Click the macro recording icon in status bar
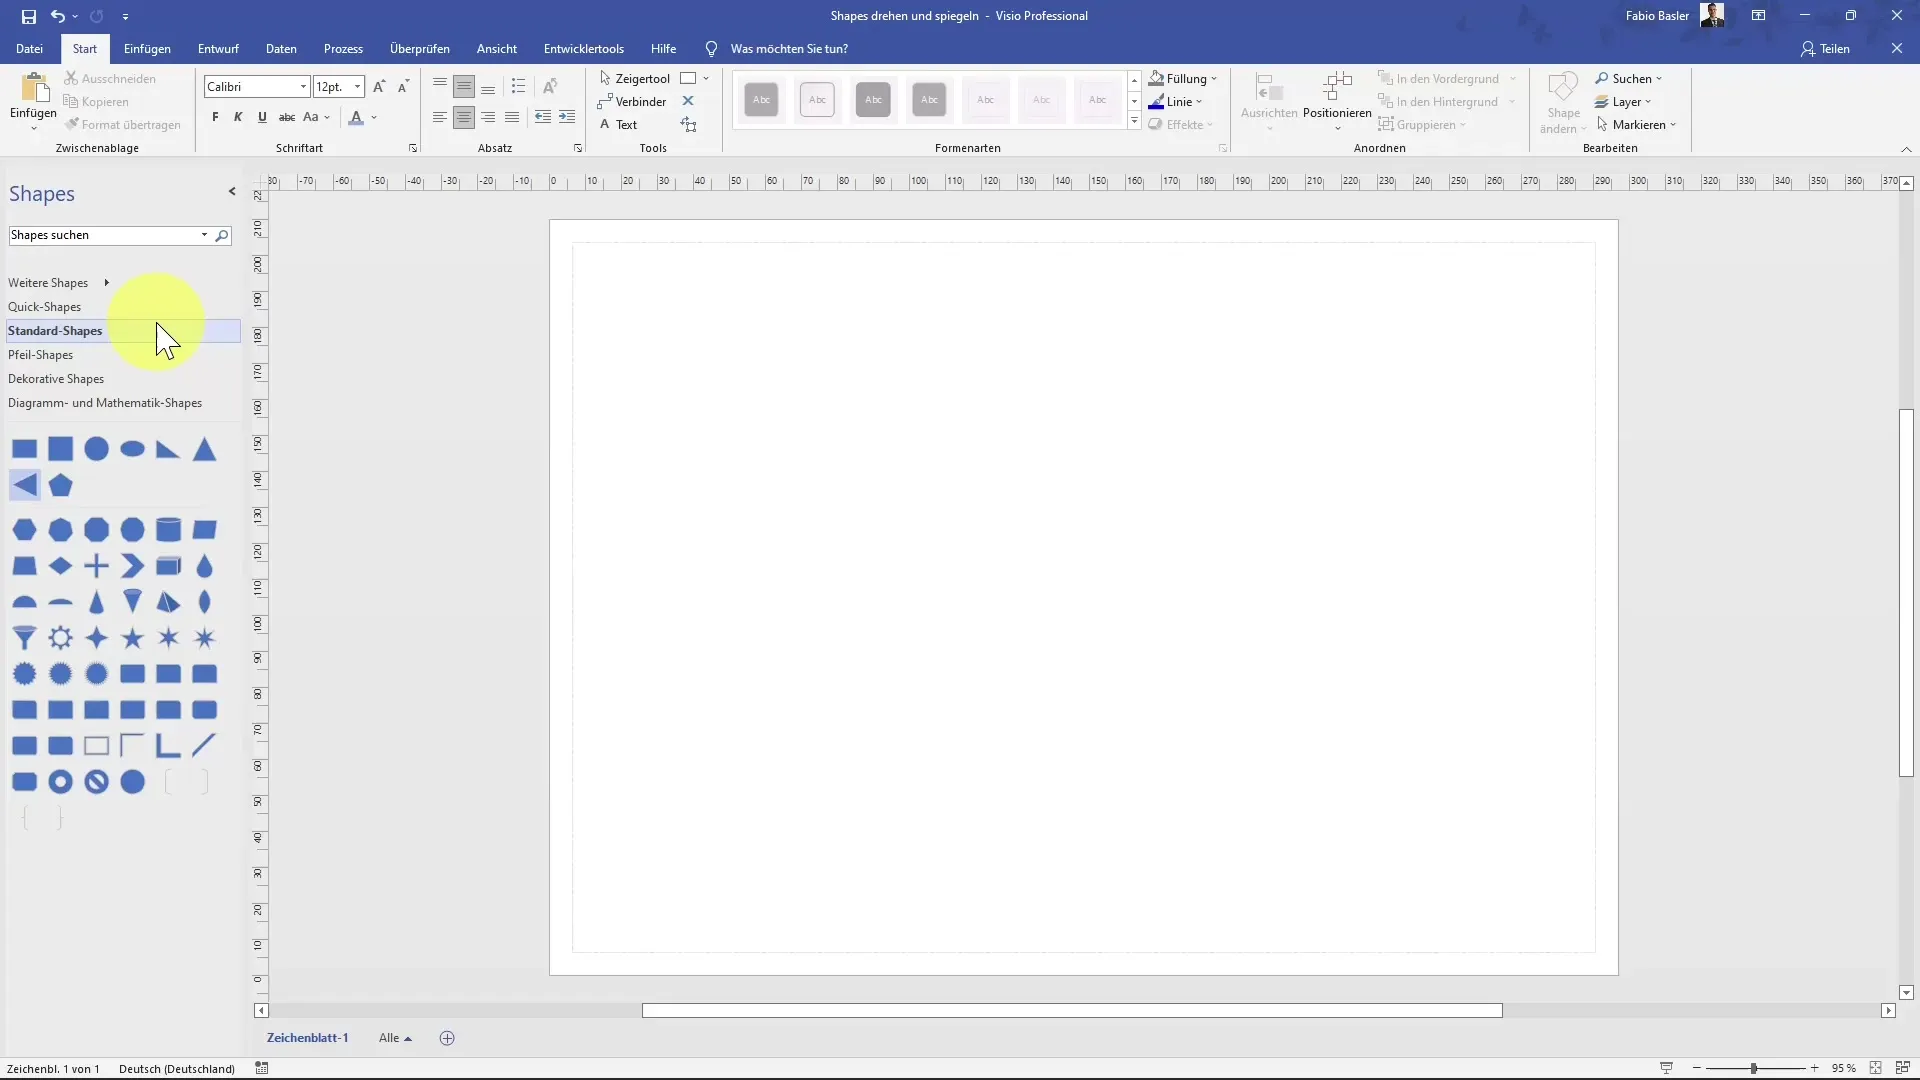The width and height of the screenshot is (1920, 1080). click(262, 1068)
